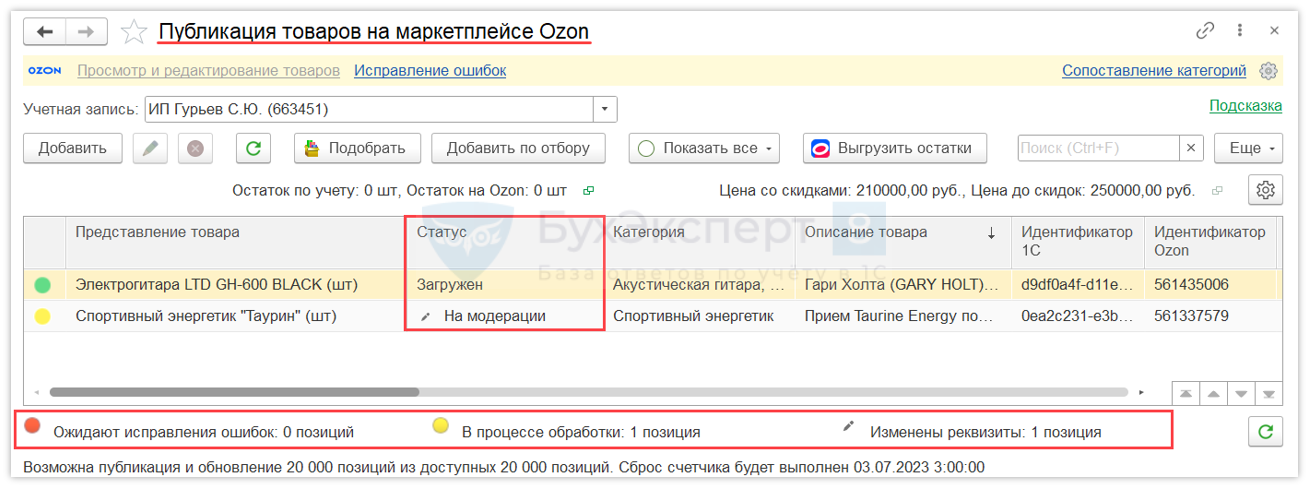The height and width of the screenshot is (488, 1309).
Task: Open the Исправление ошибок link
Action: click(x=430, y=71)
